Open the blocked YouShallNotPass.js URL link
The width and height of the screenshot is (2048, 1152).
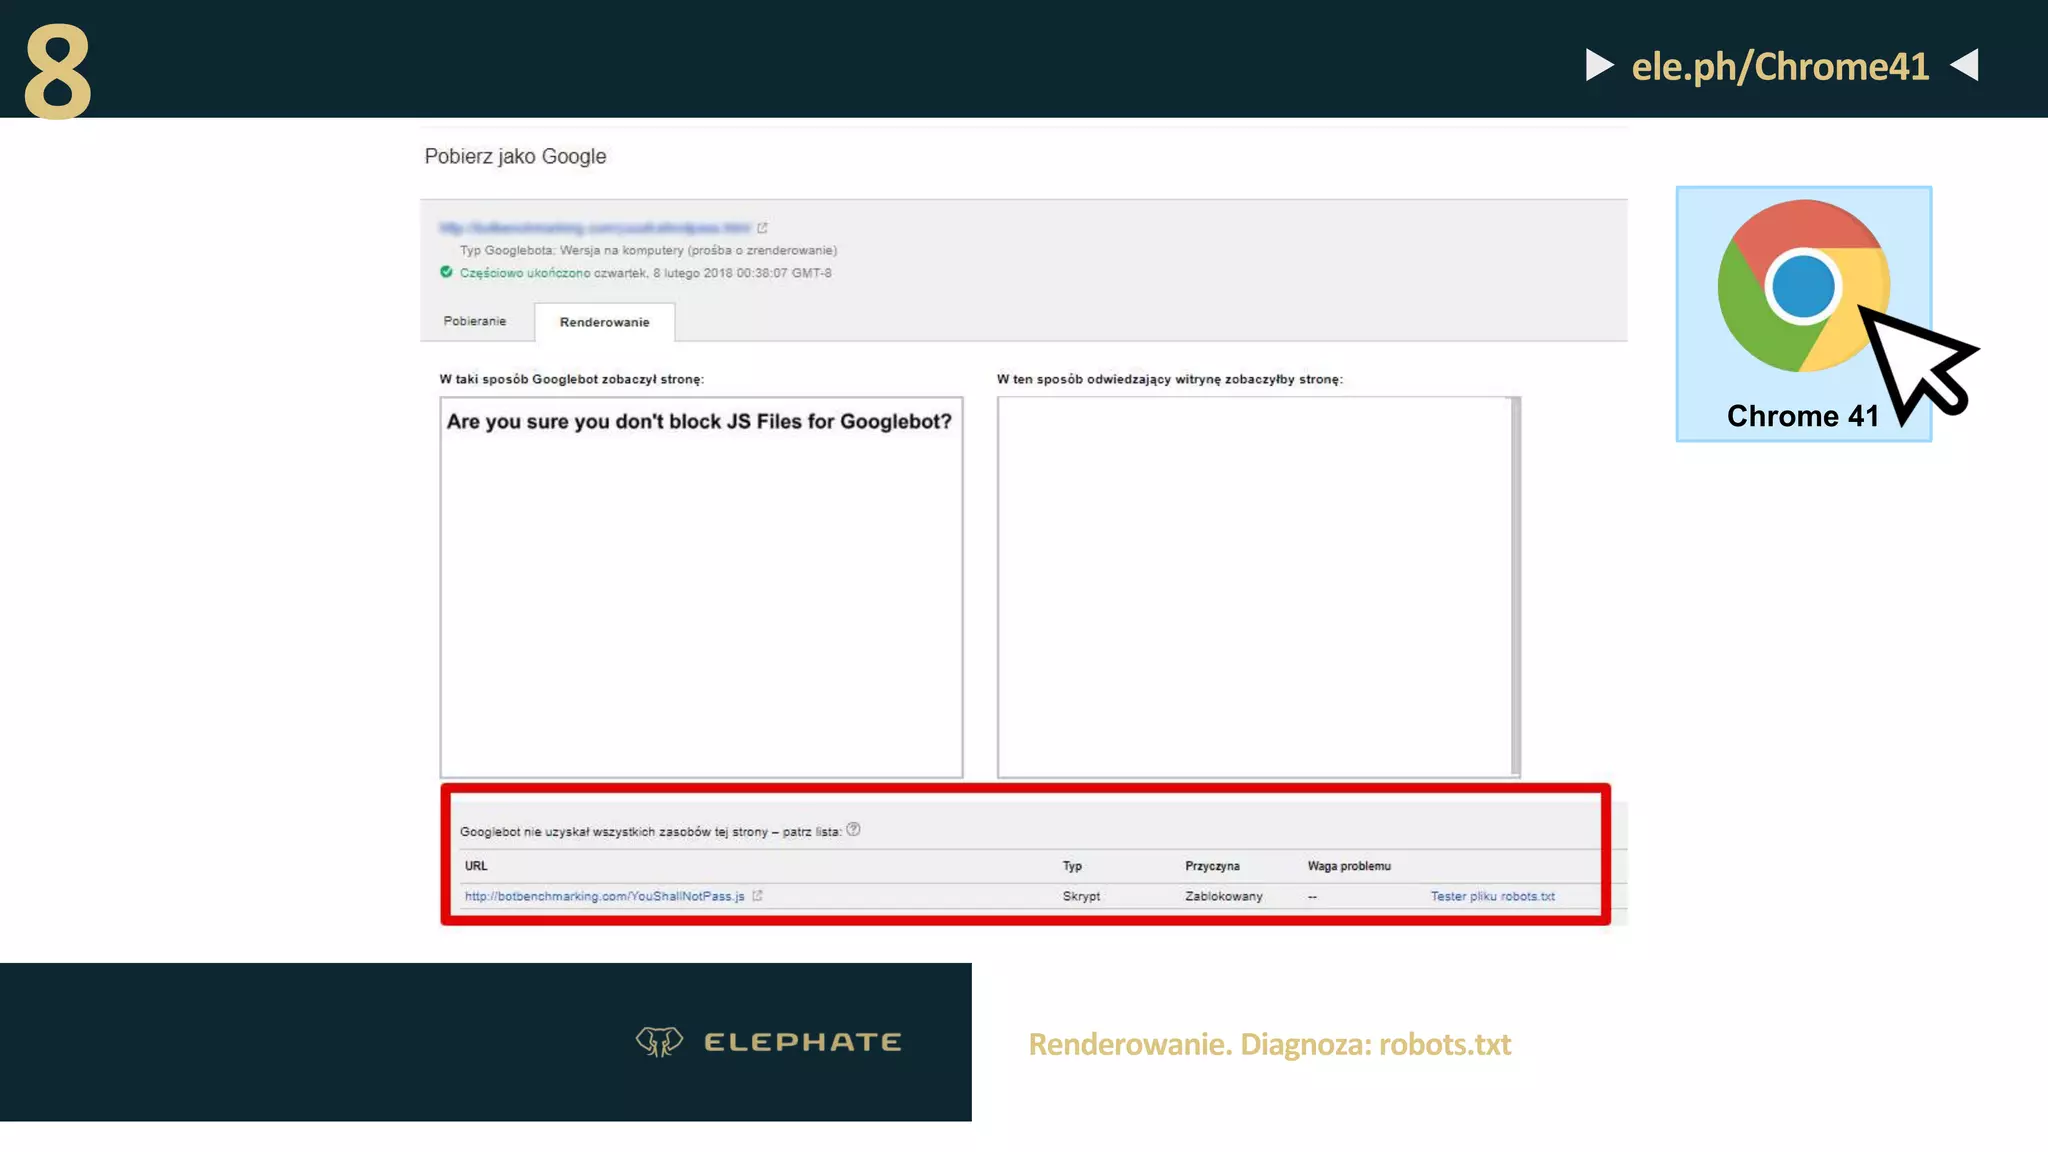(604, 896)
